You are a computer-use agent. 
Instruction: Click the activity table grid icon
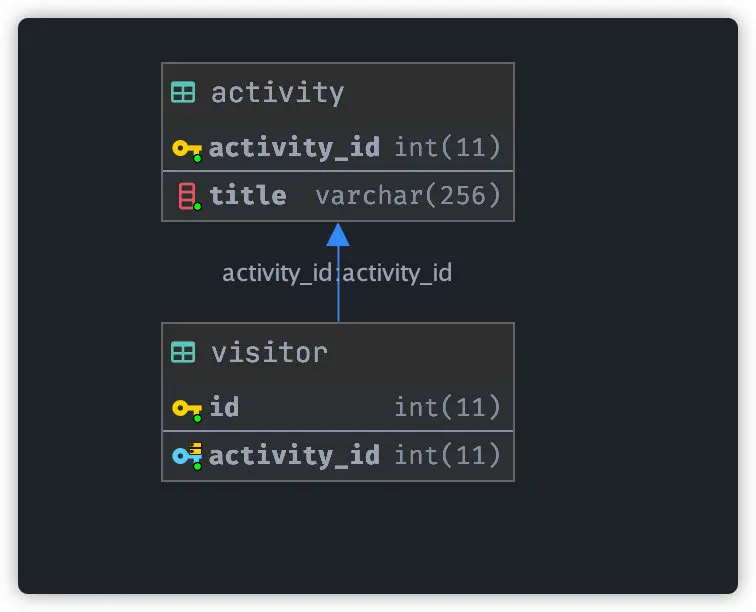[x=183, y=92]
